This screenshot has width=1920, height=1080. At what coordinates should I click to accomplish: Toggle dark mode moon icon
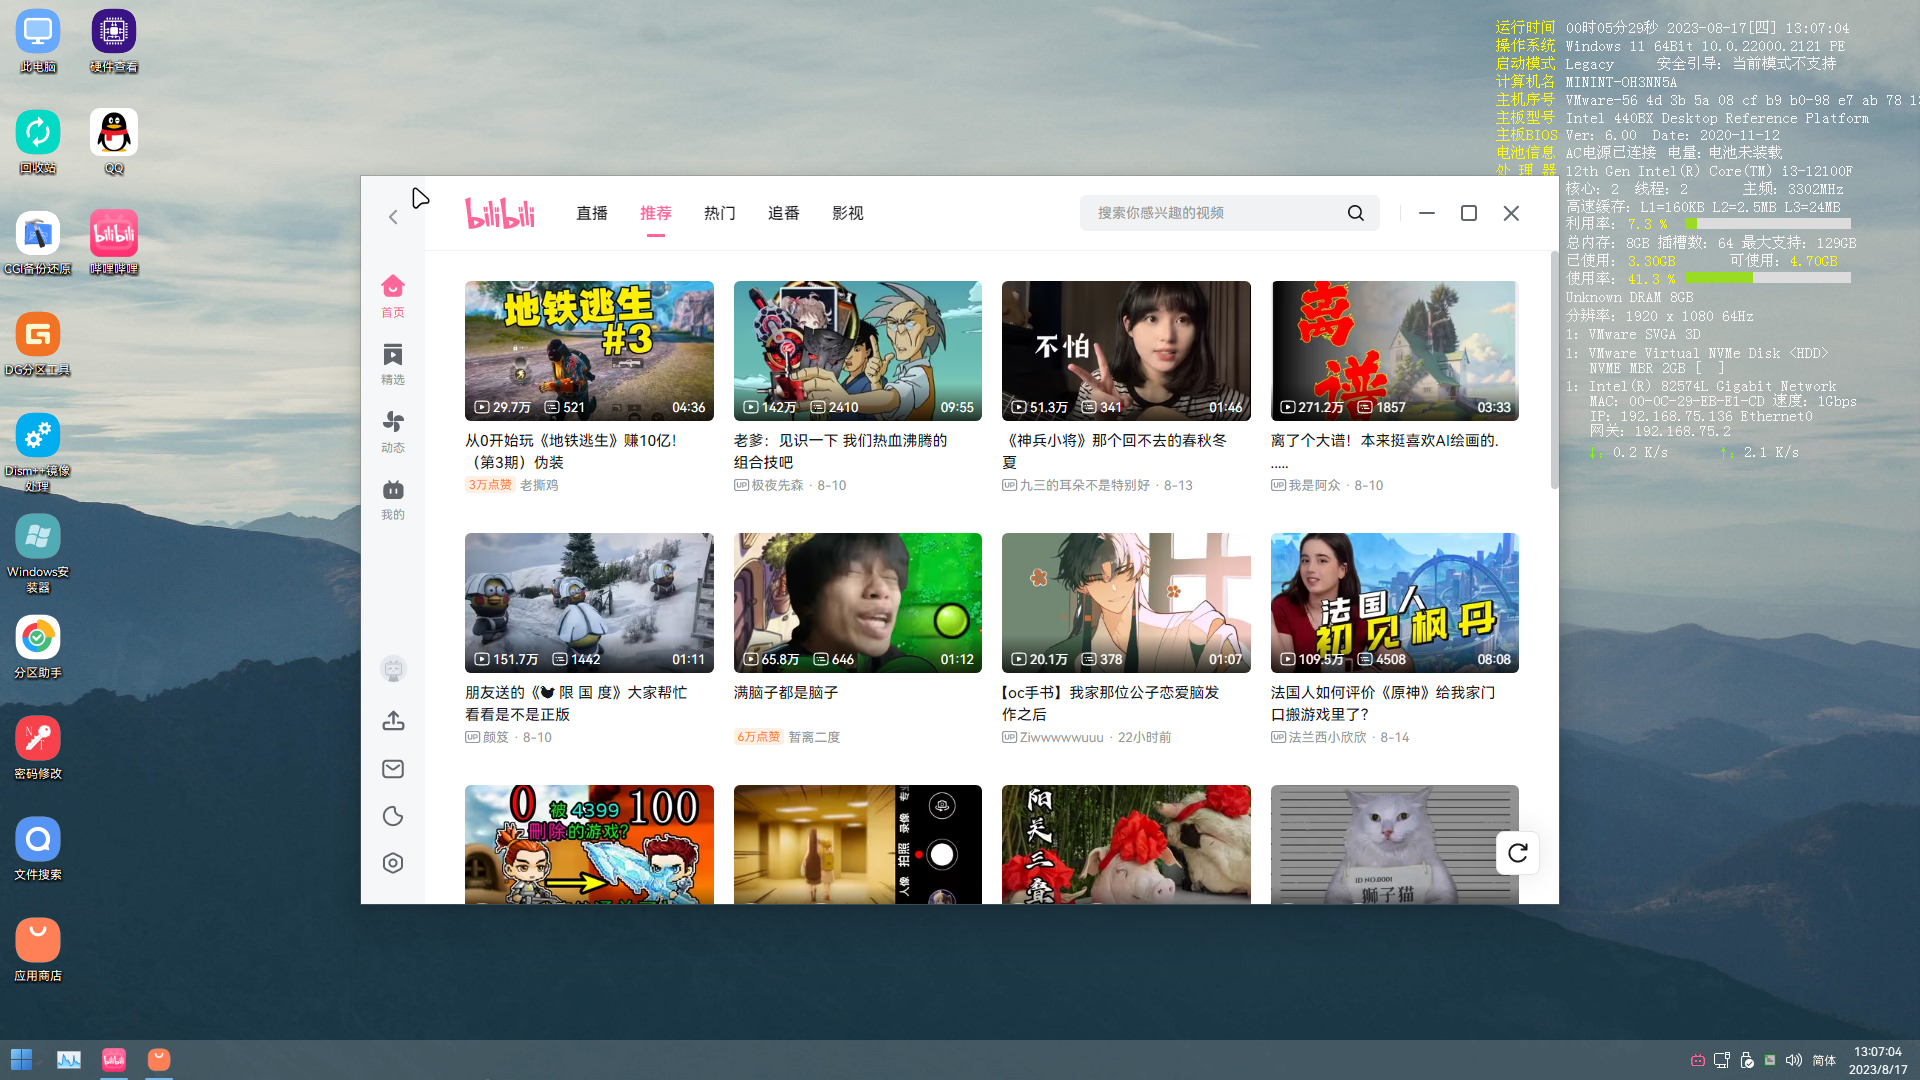click(x=393, y=816)
